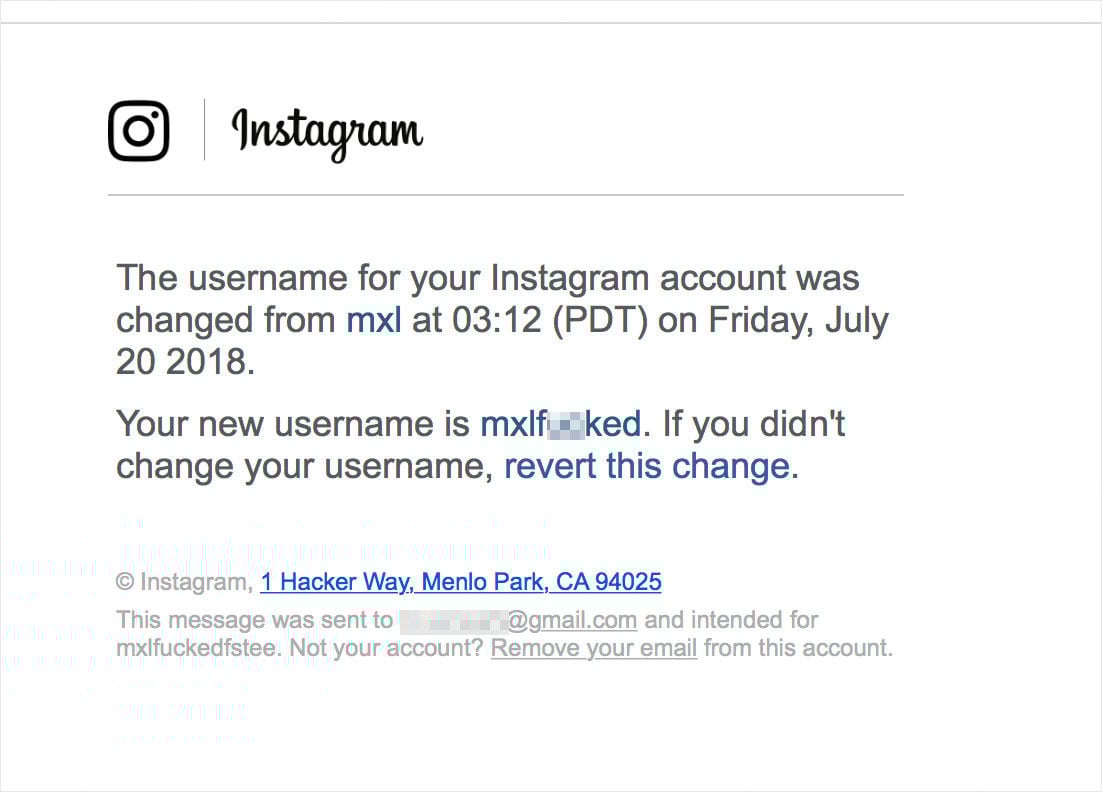Click the "This message was sent to" text
1102x792 pixels.
[254, 620]
